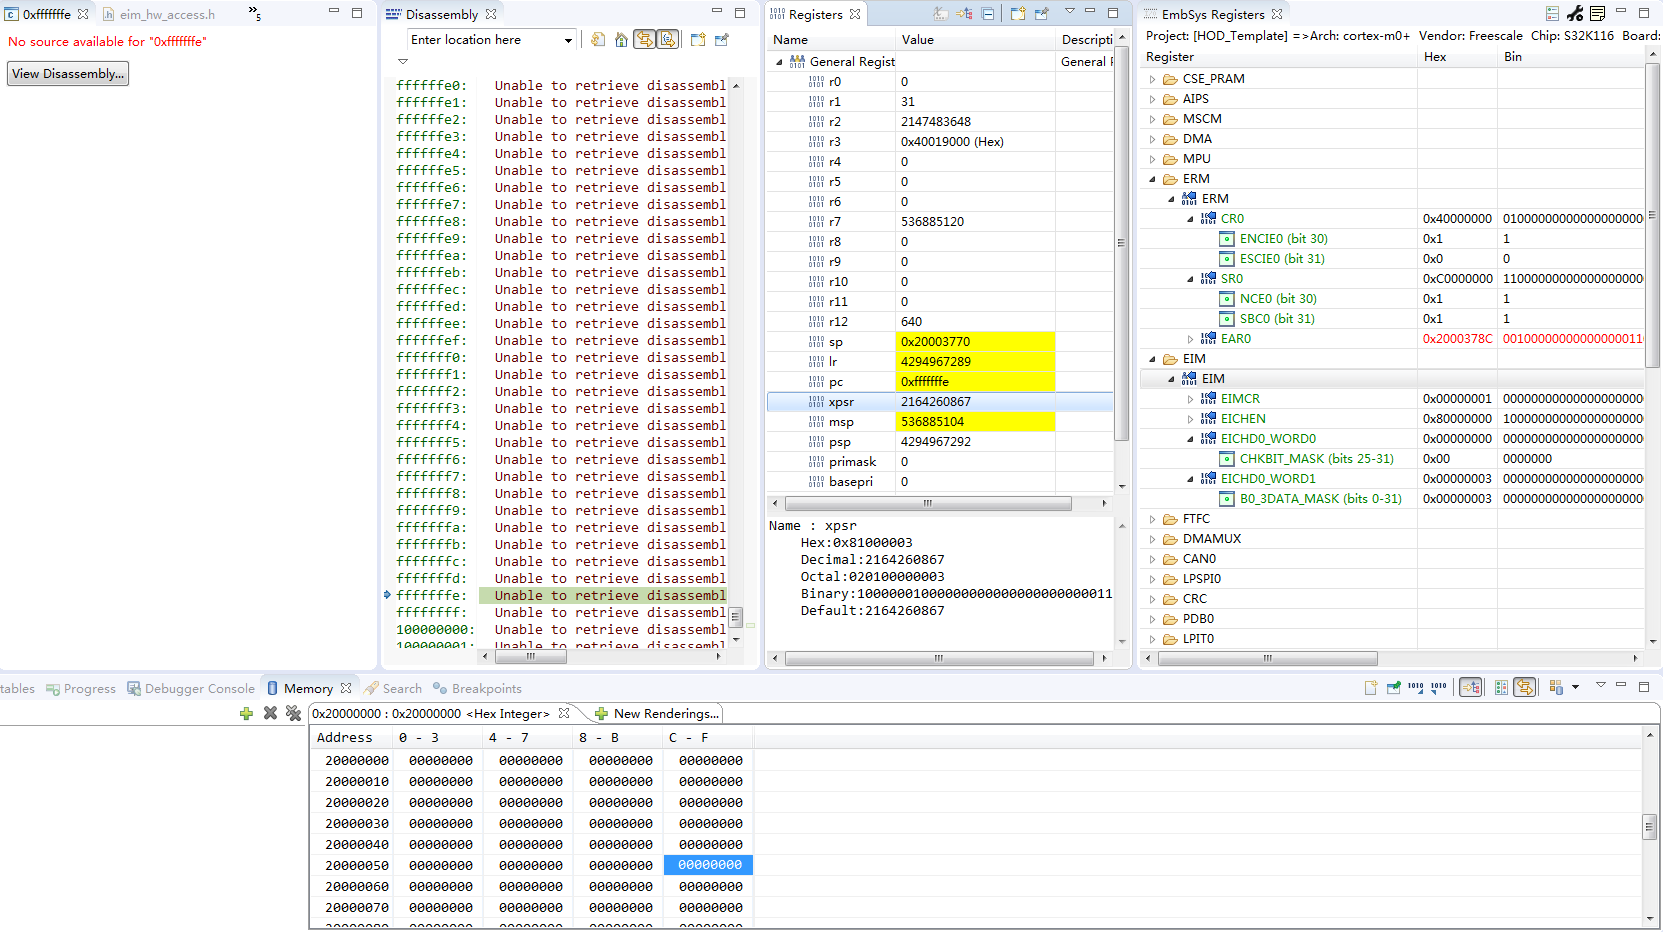Toggle Show Source mode in Disassembly
Screen dimensions: 1663x932
tap(668, 40)
